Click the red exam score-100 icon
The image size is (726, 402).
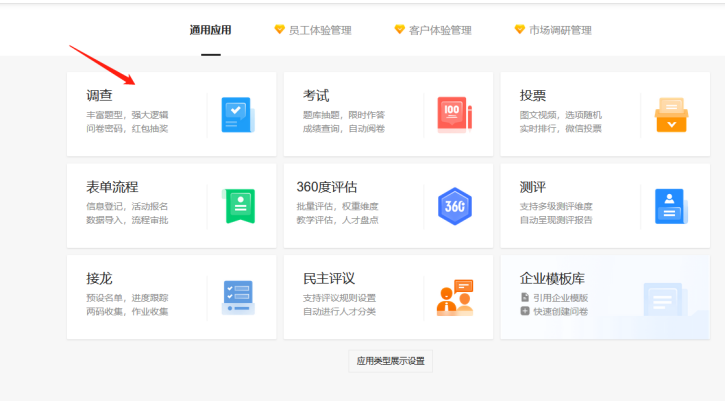455,115
